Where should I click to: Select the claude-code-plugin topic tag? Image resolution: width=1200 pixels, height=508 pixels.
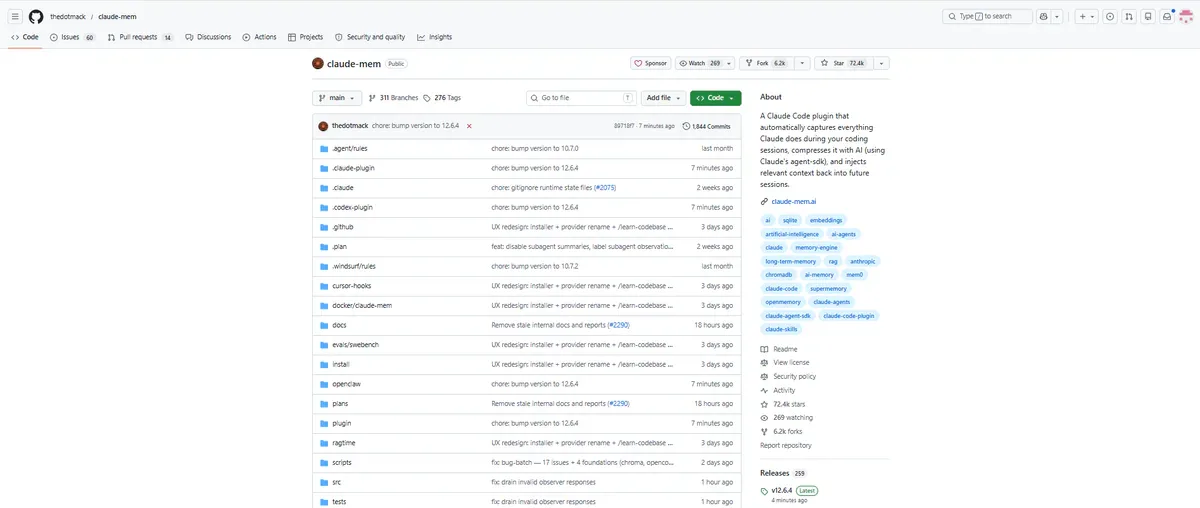coord(848,315)
